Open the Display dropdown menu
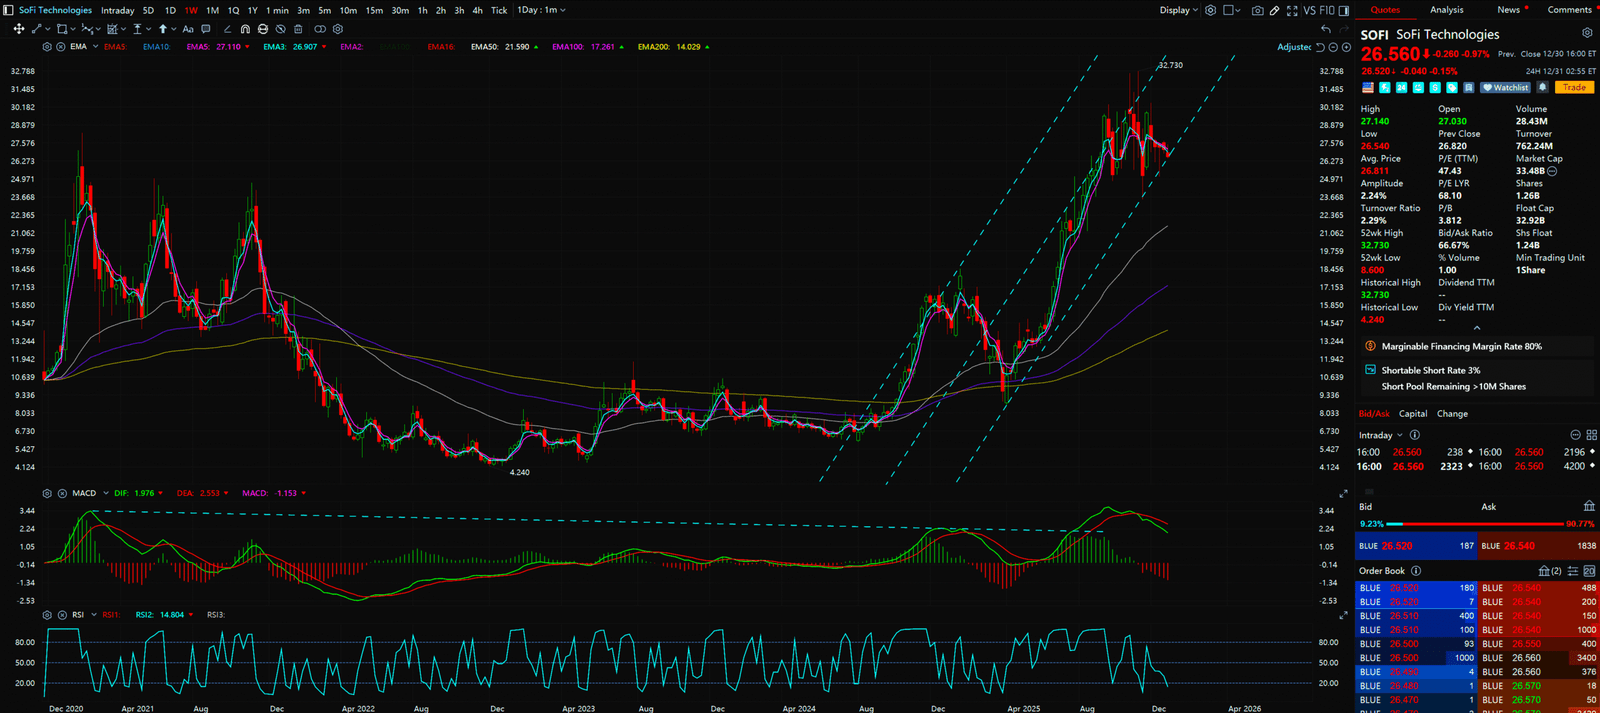Image resolution: width=1600 pixels, height=713 pixels. [x=1178, y=10]
